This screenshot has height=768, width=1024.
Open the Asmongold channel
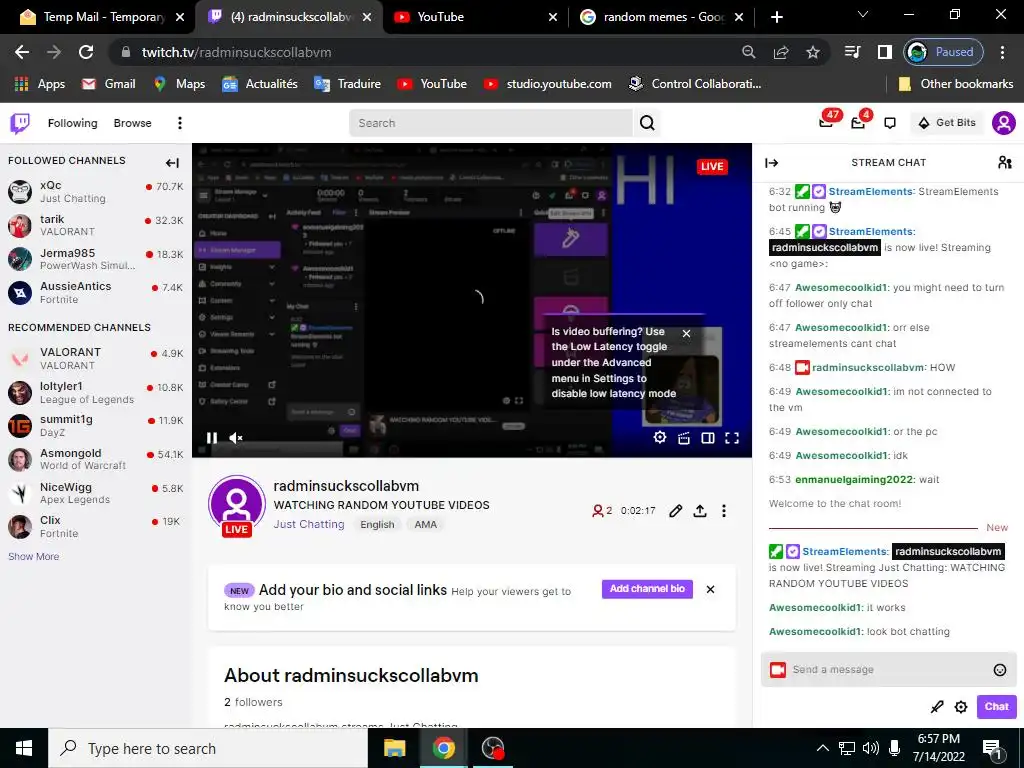(x=95, y=459)
